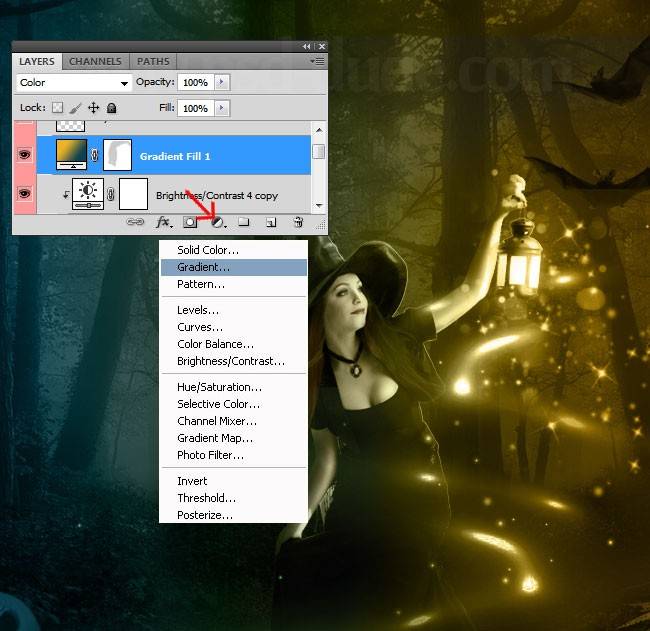The width and height of the screenshot is (650, 631).
Task: Click the new adjustment layer icon
Action: (x=217, y=223)
